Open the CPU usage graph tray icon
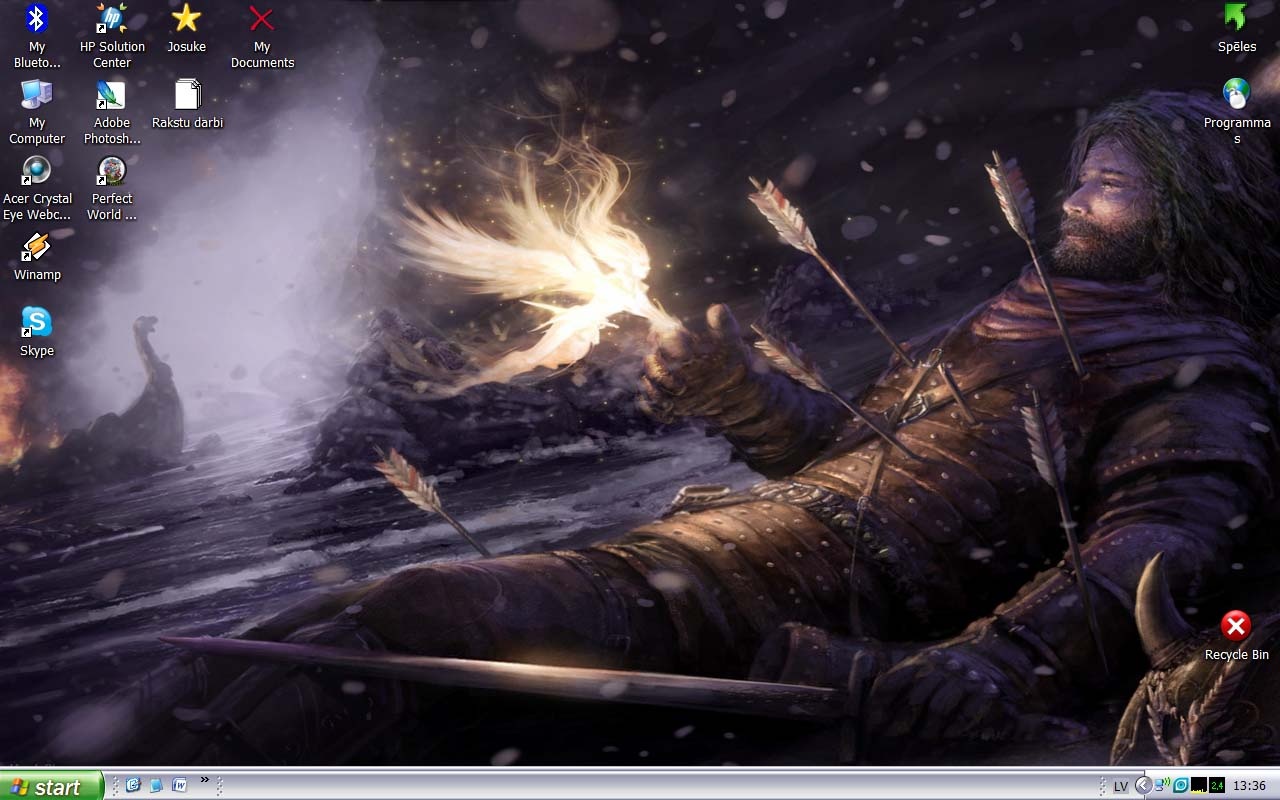The height and width of the screenshot is (800, 1280). (1199, 786)
